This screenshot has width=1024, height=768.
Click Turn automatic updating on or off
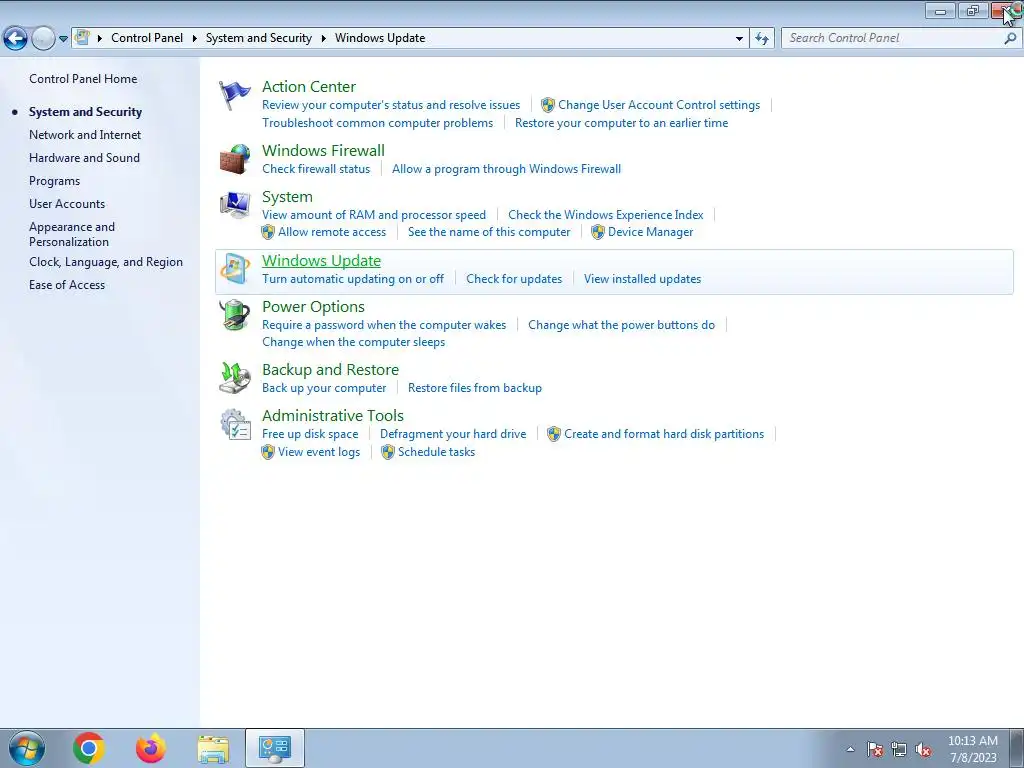tap(353, 279)
